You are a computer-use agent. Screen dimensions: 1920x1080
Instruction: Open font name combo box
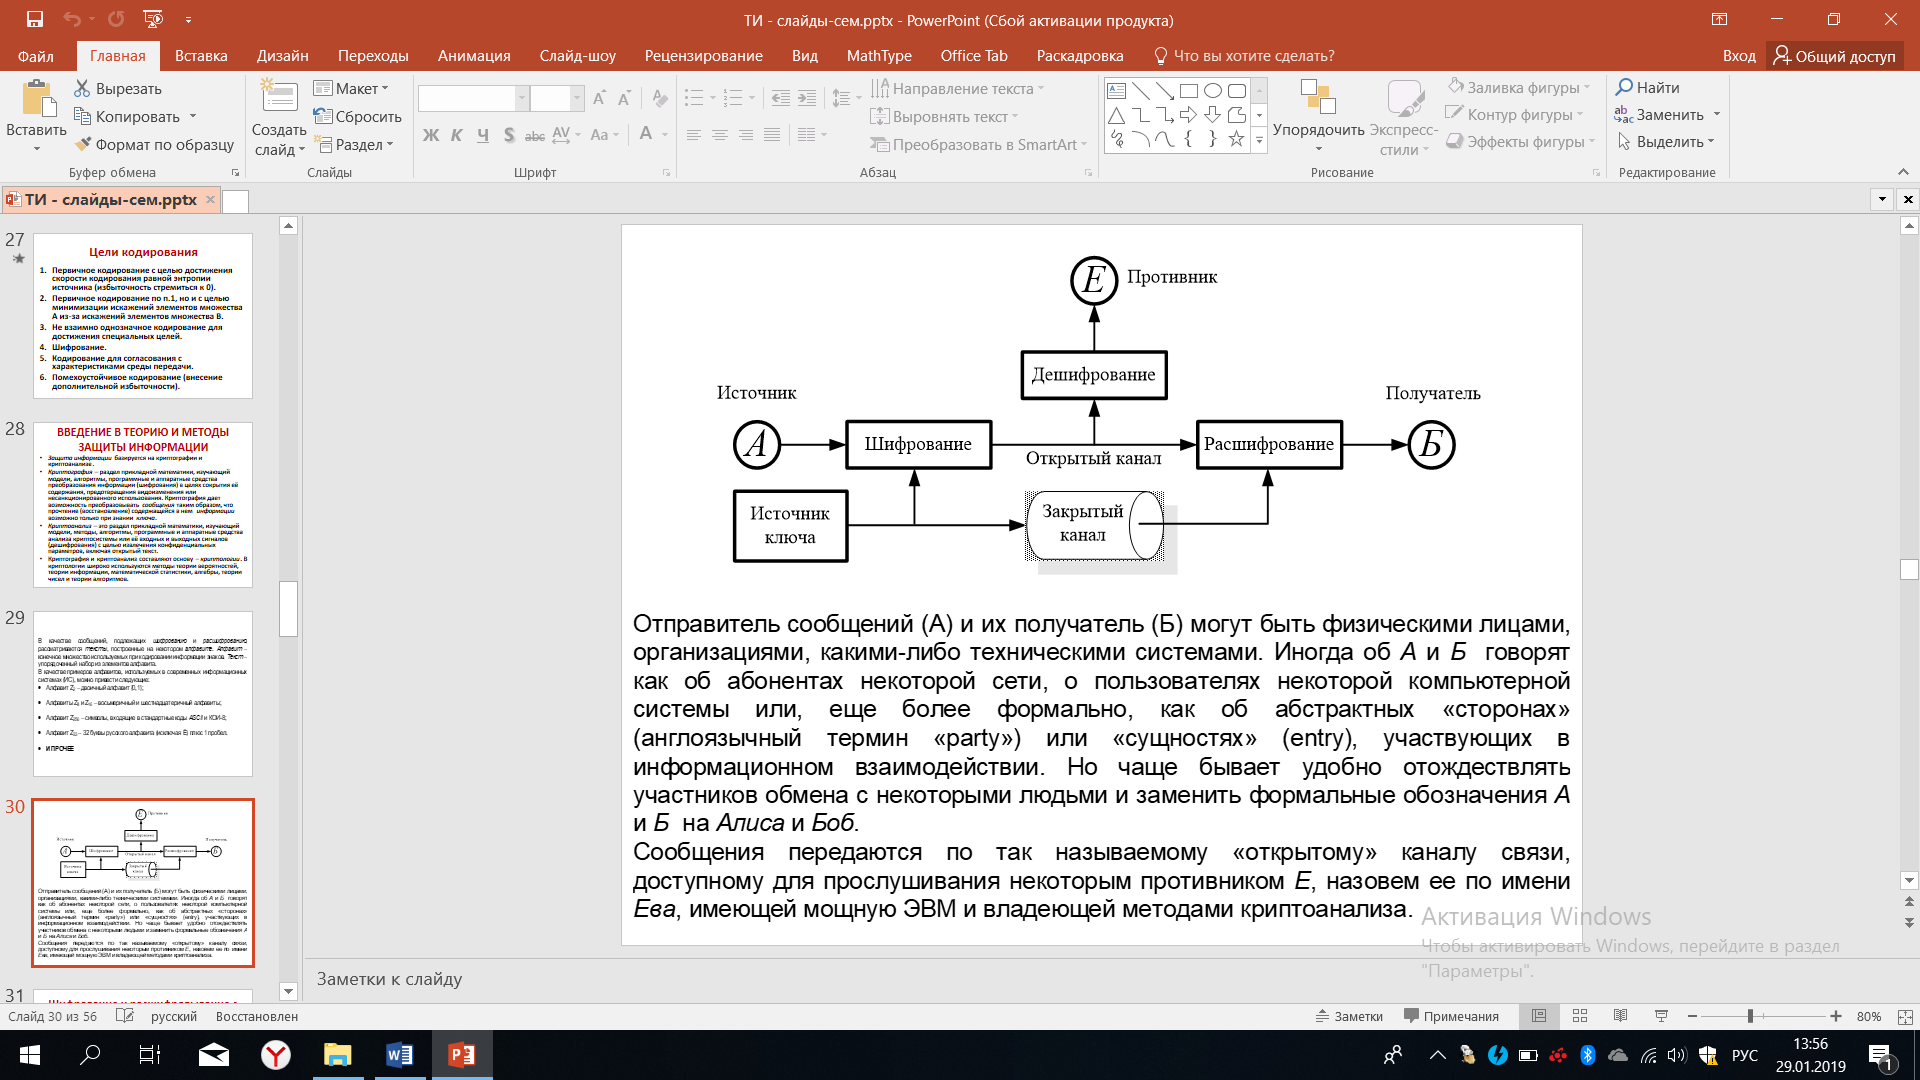tap(473, 98)
